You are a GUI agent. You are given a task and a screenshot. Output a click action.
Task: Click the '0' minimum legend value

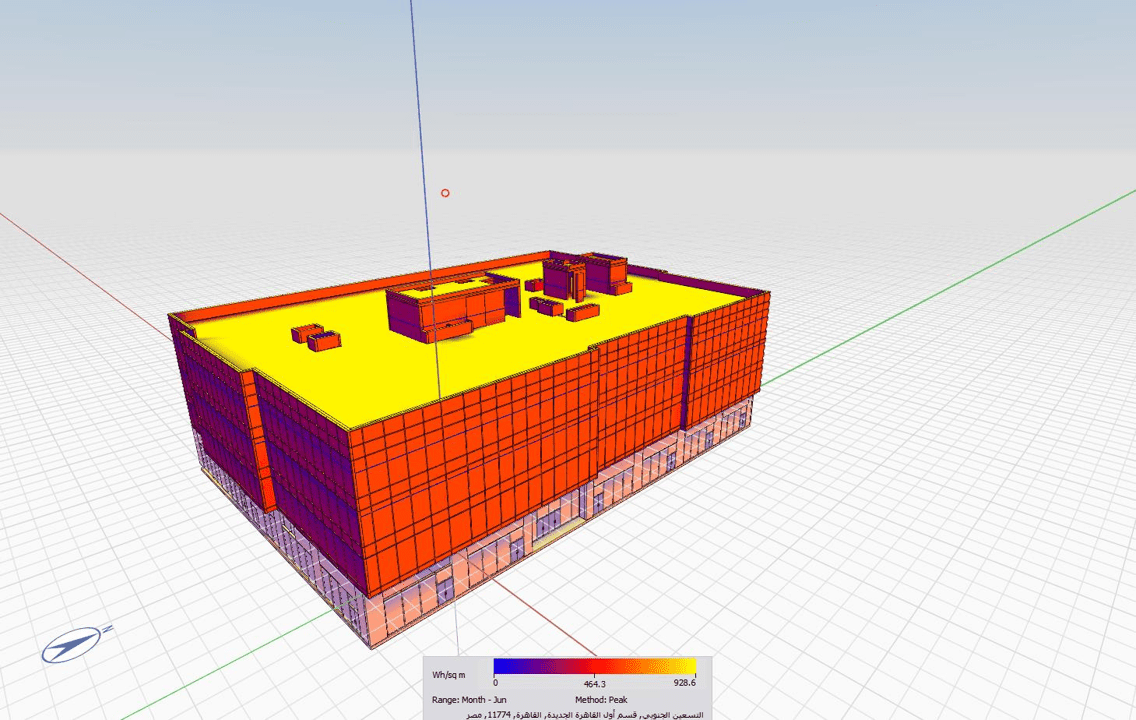click(x=496, y=683)
